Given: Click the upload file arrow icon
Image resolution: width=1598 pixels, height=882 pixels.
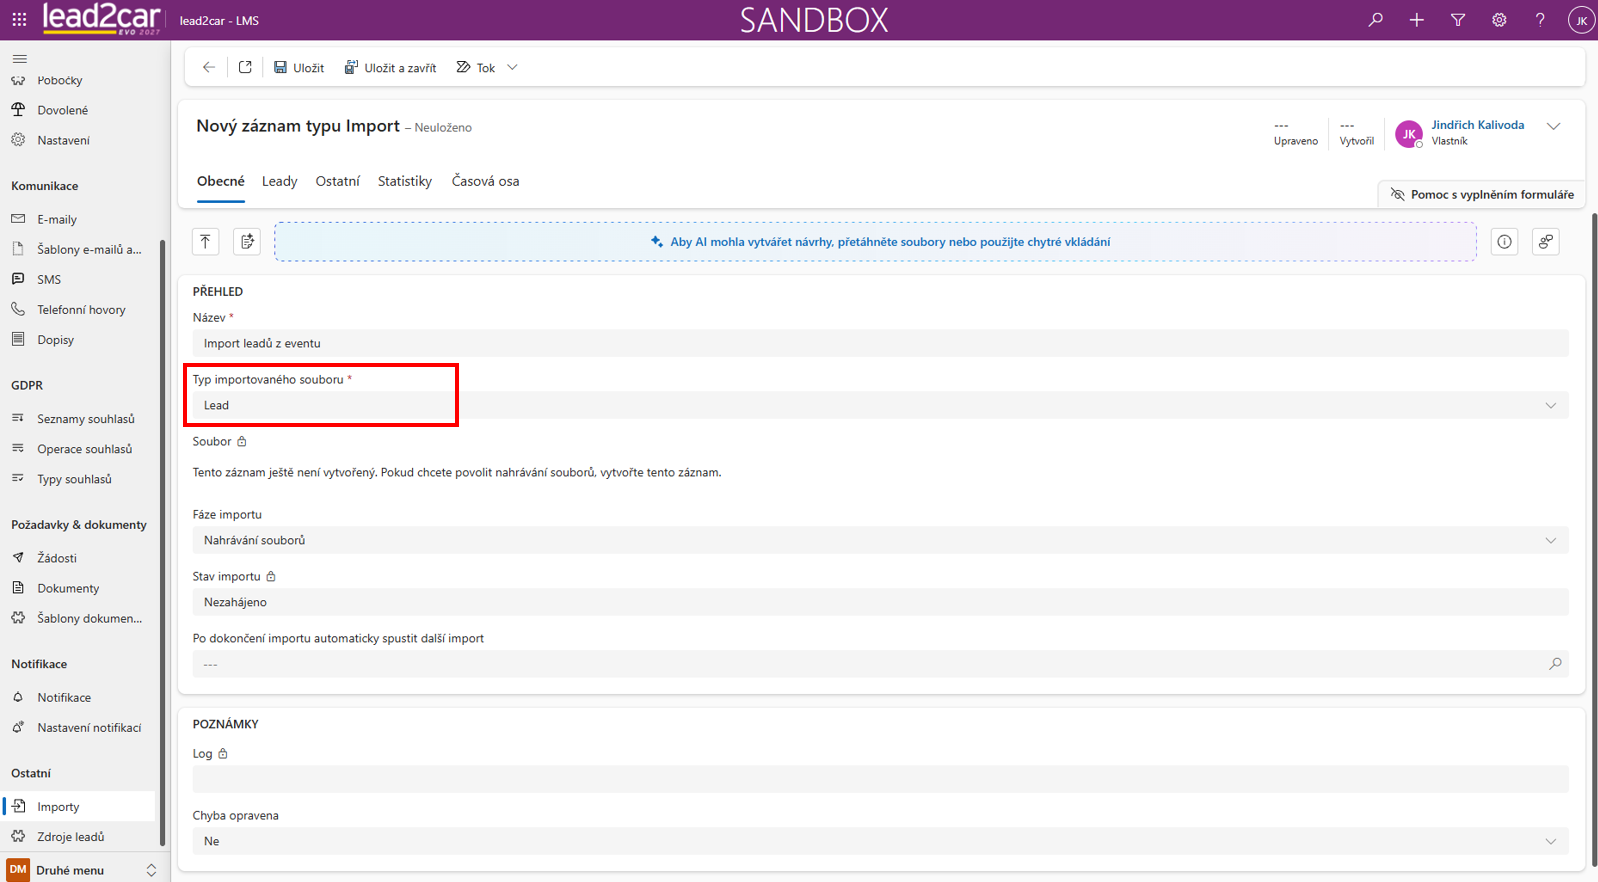Looking at the screenshot, I should point(206,241).
